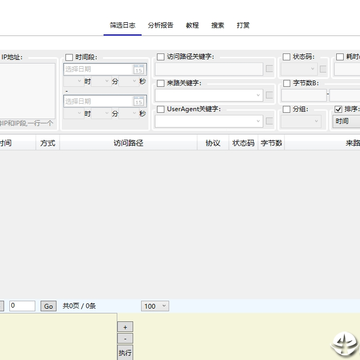Open the start time minute (分) dropdown
This screenshot has height=360, width=360.
101,81
